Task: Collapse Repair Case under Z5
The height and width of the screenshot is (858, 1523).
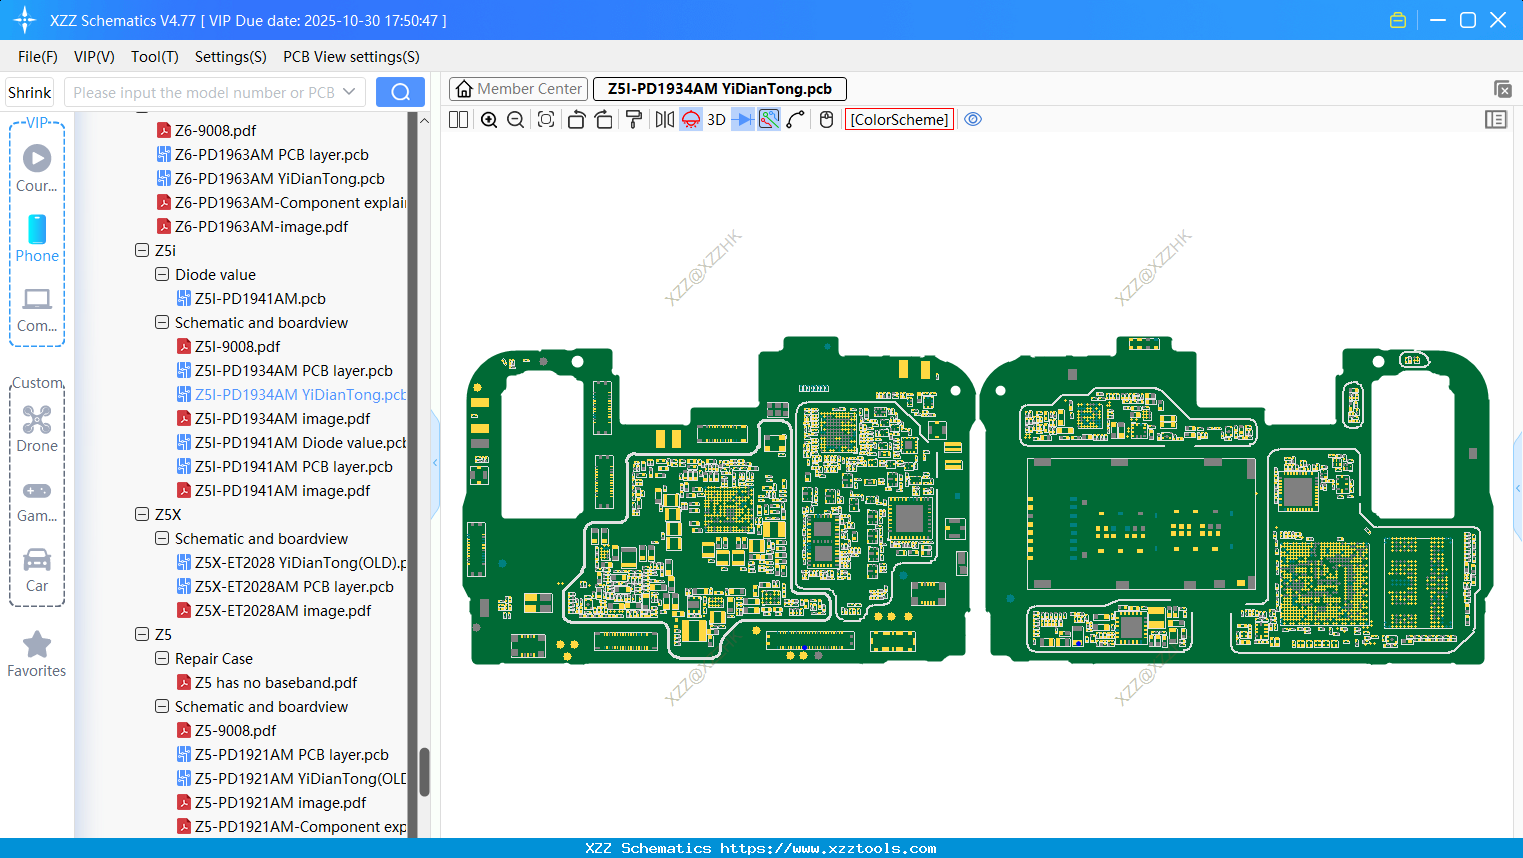Action: tap(161, 658)
